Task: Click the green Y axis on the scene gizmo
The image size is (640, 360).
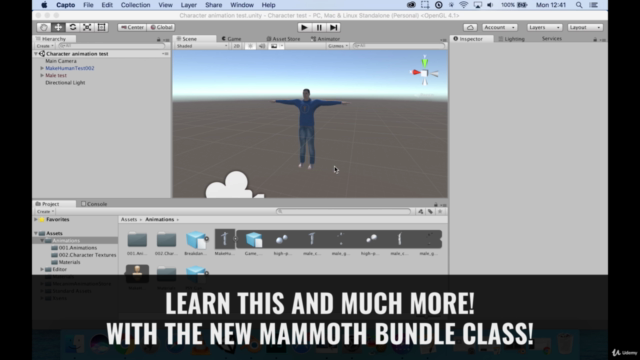Action: pos(425,62)
